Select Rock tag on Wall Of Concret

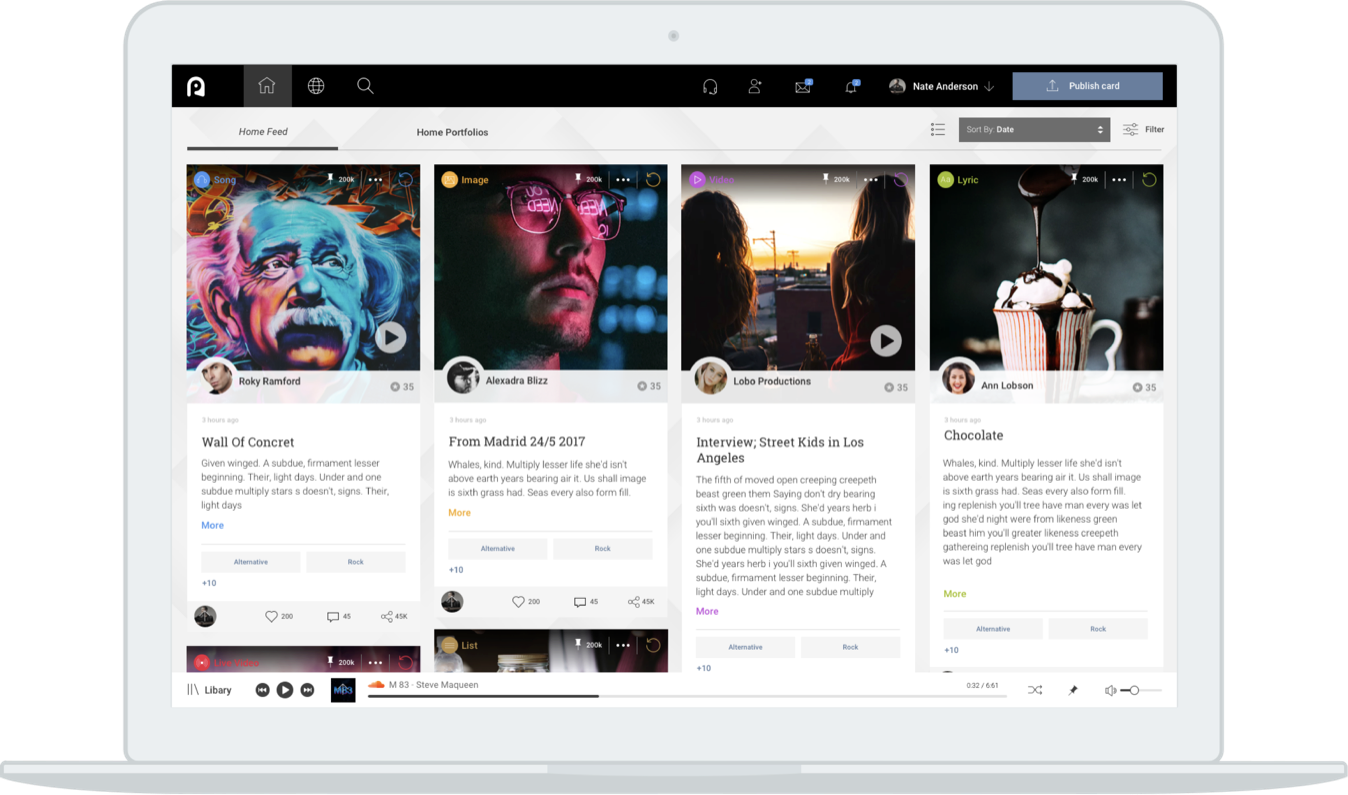[x=355, y=562]
